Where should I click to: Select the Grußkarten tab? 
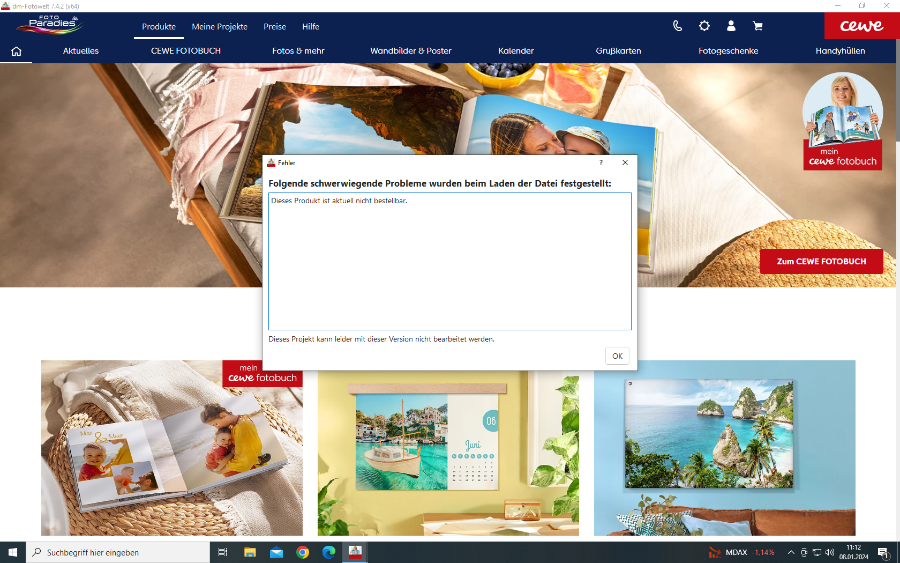(x=618, y=51)
